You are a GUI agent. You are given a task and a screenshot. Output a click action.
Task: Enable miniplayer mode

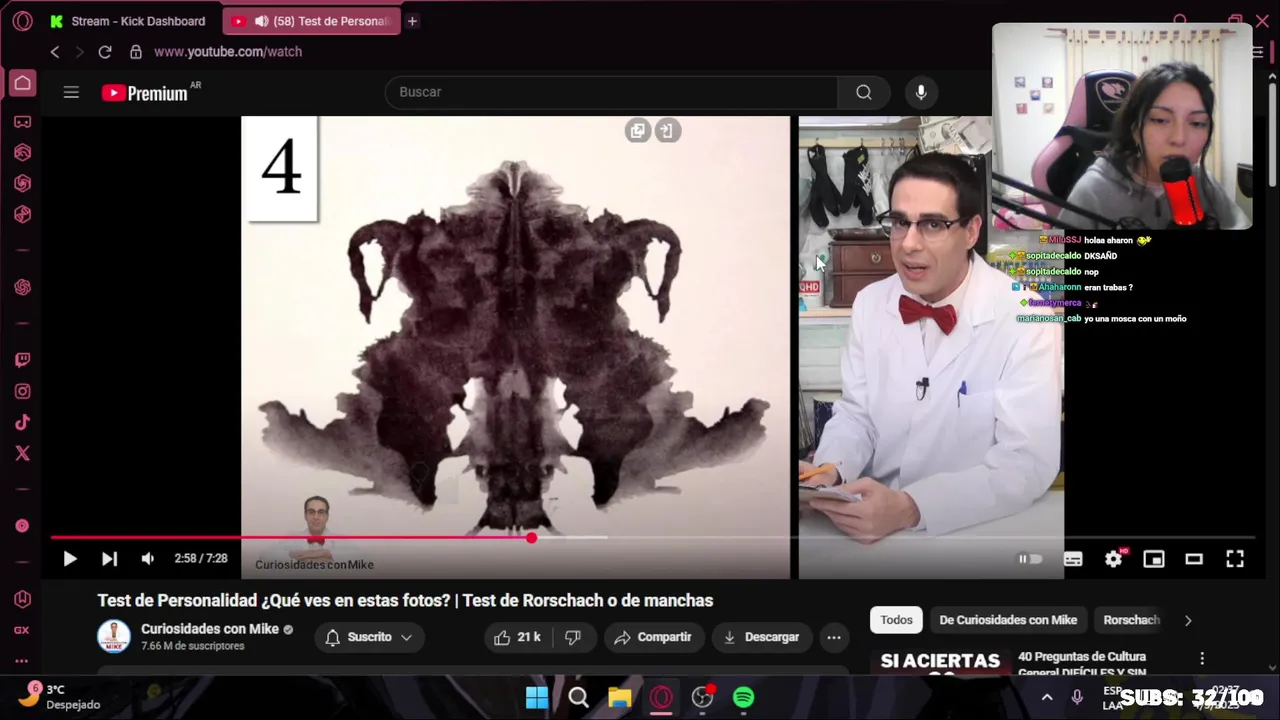(1154, 559)
